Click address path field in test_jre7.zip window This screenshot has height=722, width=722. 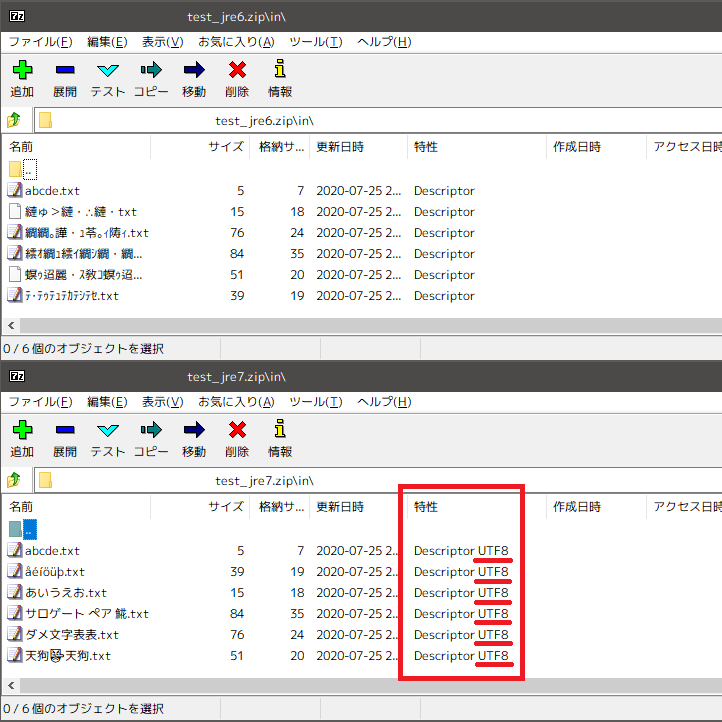pos(378,480)
